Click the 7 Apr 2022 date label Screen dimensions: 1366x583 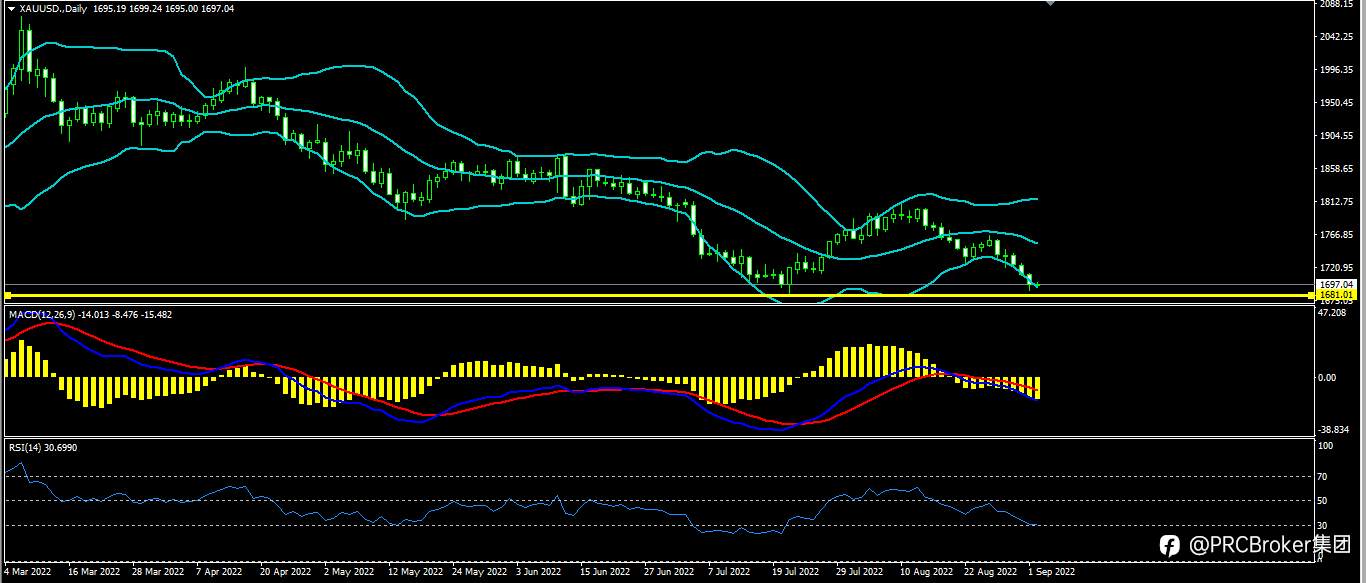click(218, 572)
